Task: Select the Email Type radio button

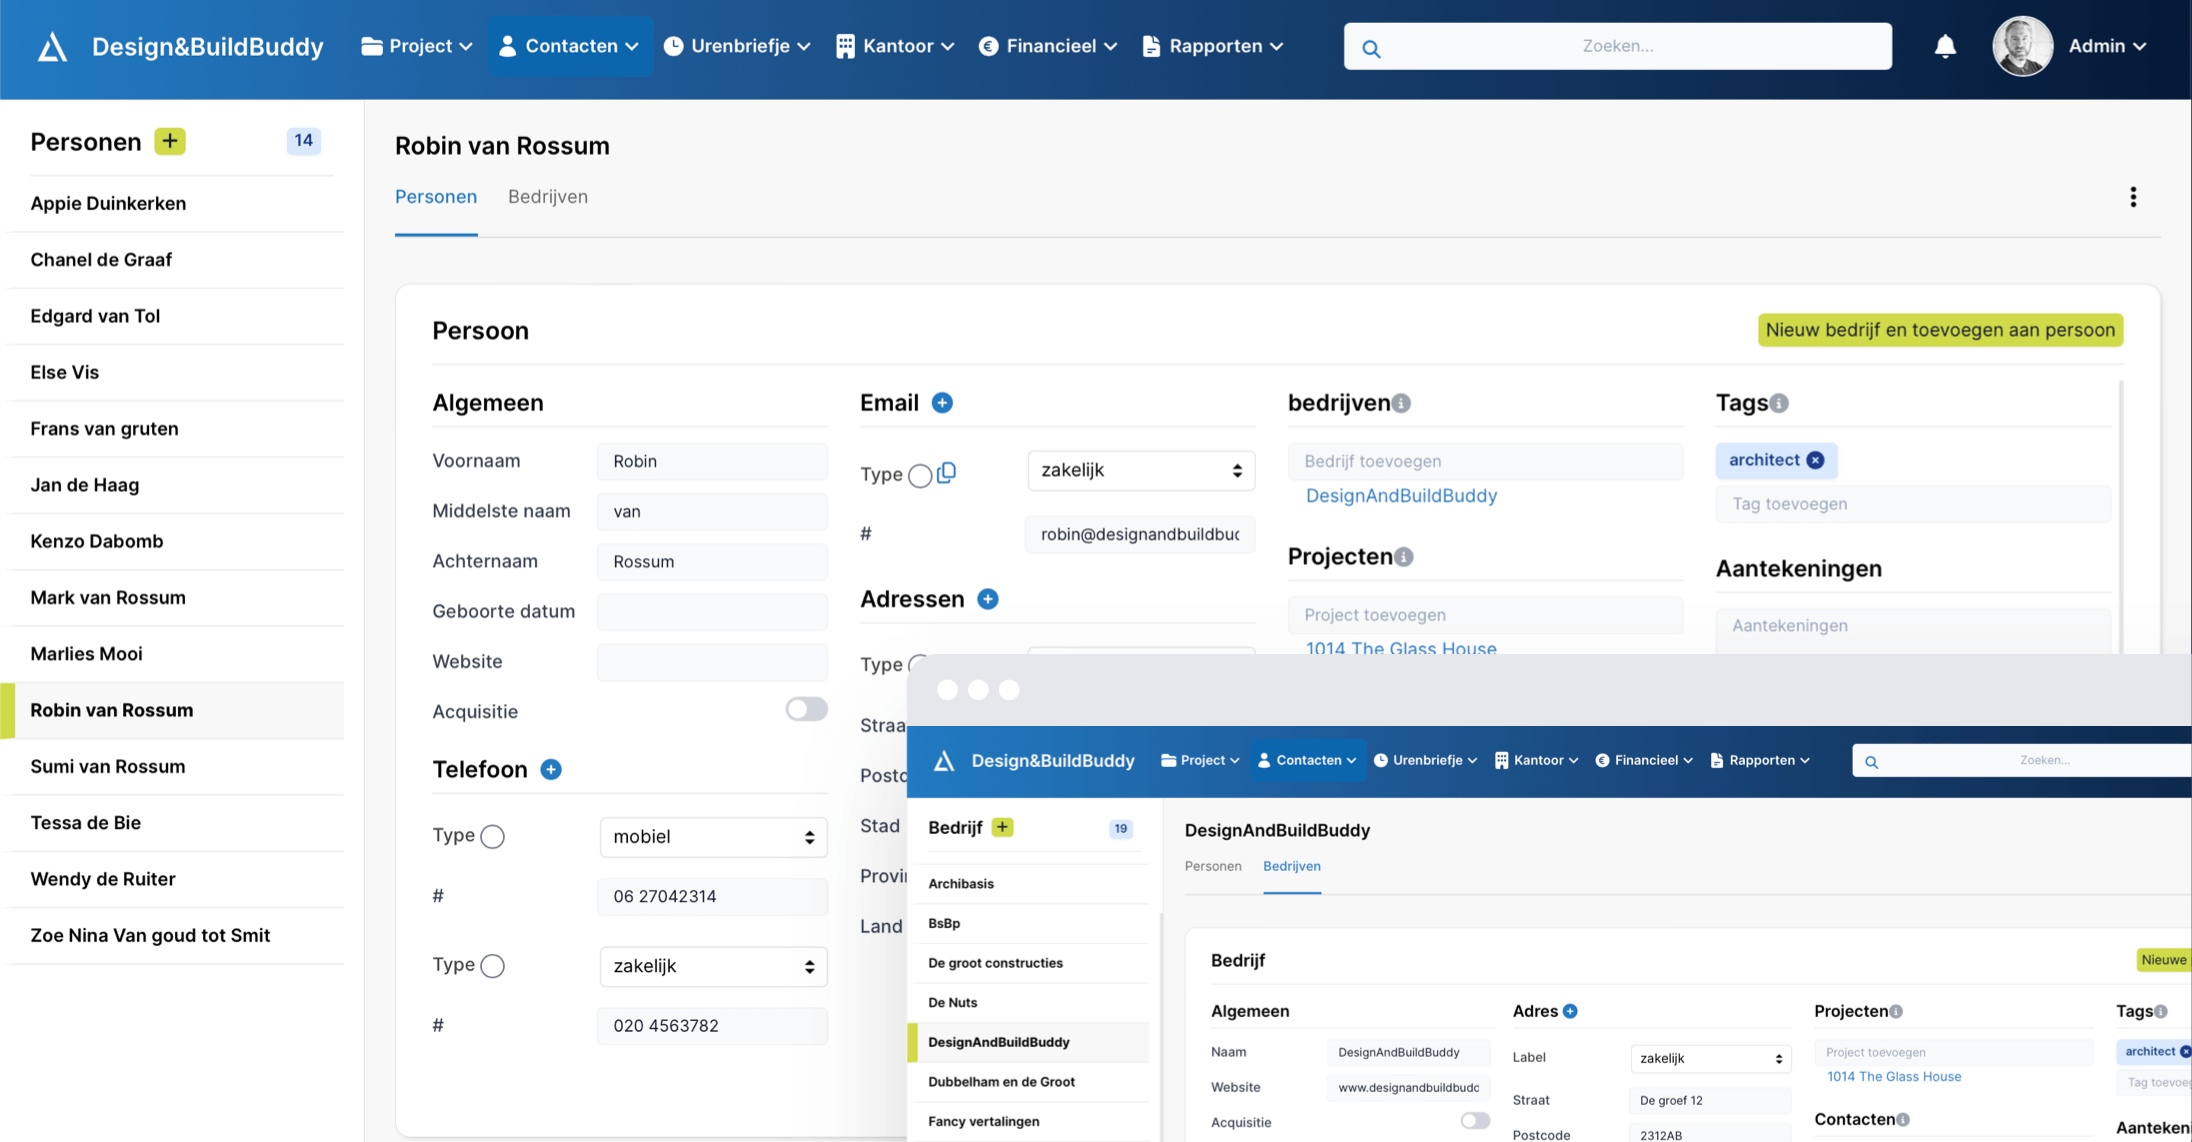Action: pyautogui.click(x=920, y=475)
